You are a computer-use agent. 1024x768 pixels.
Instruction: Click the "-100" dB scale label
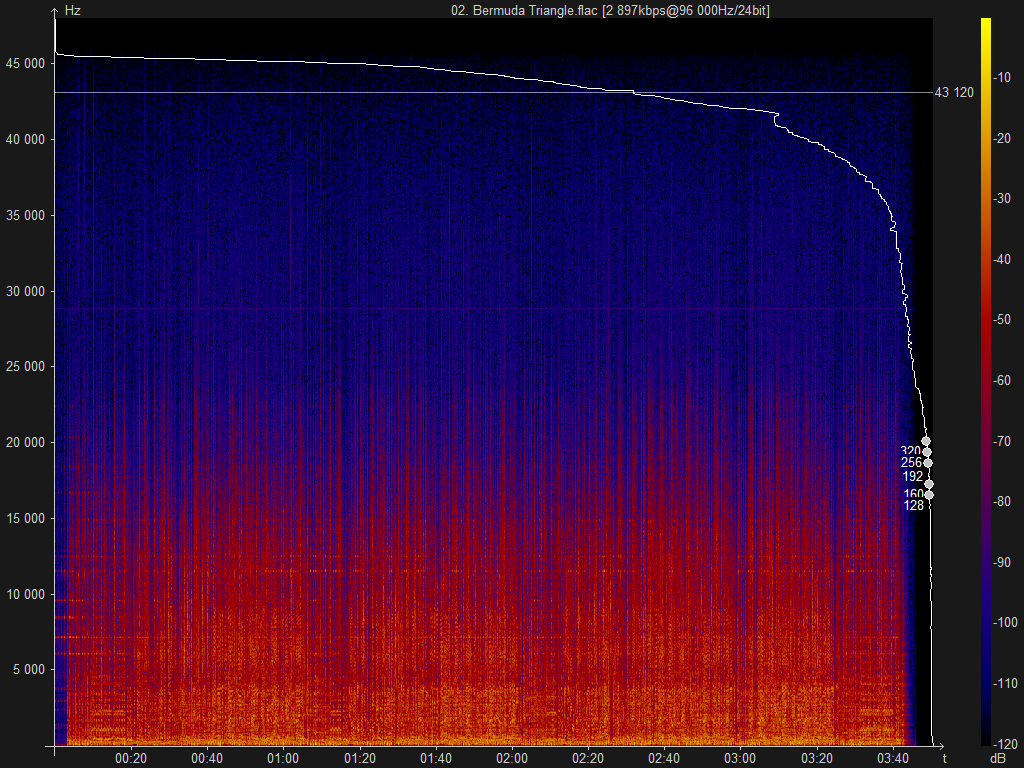click(x=1005, y=622)
